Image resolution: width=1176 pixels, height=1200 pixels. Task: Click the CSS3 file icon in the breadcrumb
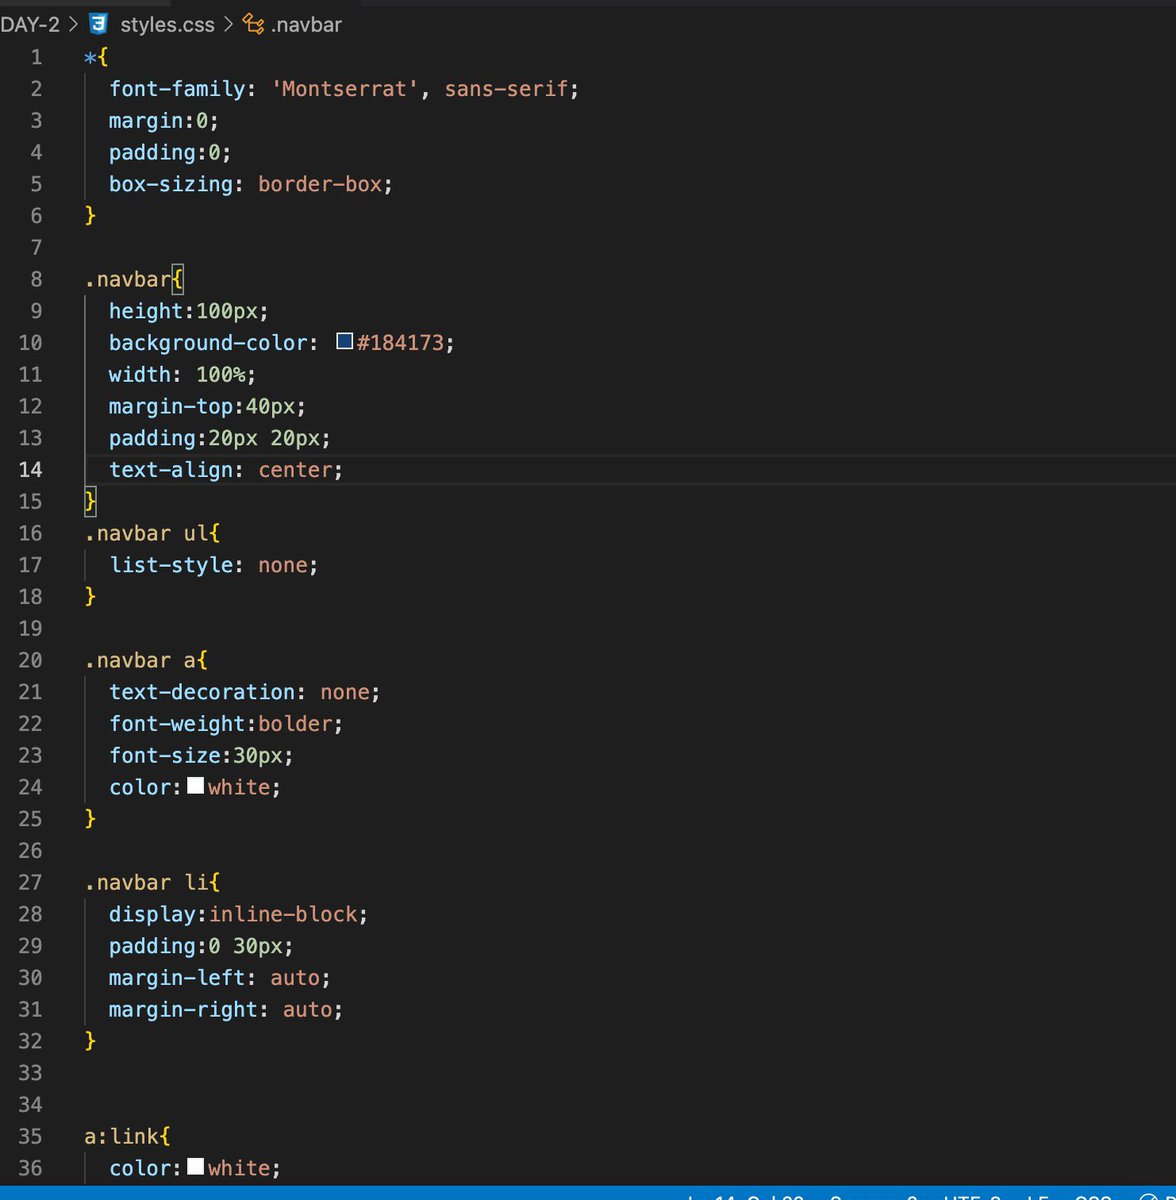click(x=97, y=24)
